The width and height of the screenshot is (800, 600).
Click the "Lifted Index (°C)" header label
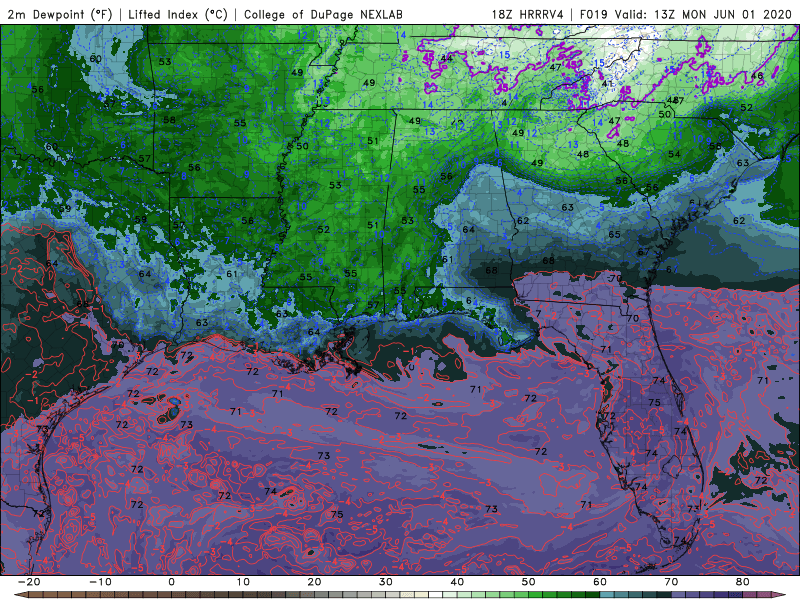pos(178,14)
